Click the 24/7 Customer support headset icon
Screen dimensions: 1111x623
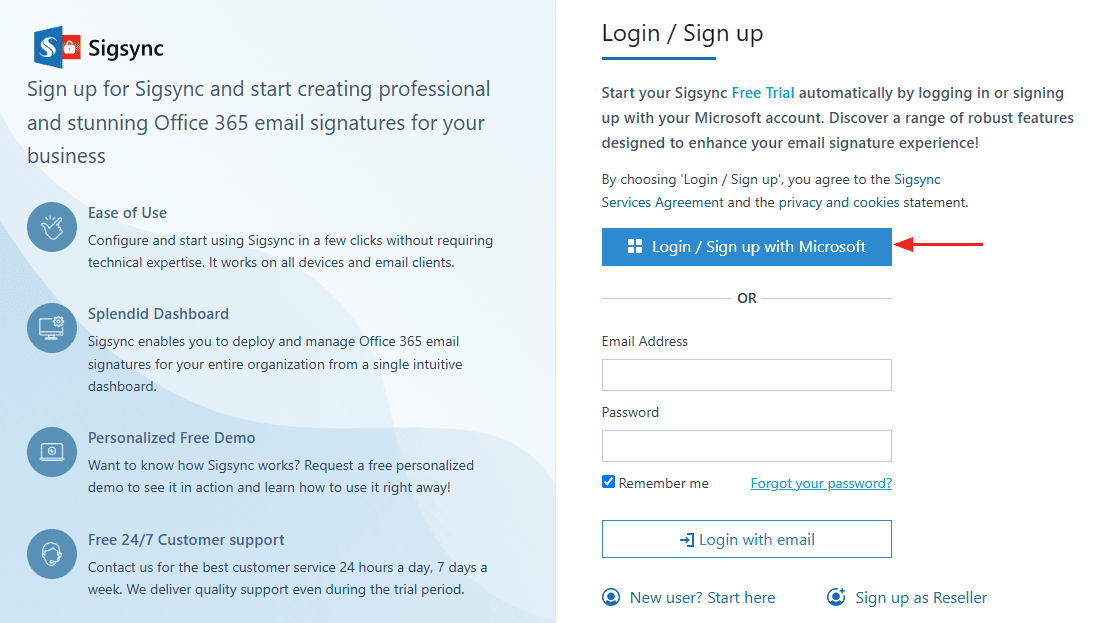[x=52, y=553]
